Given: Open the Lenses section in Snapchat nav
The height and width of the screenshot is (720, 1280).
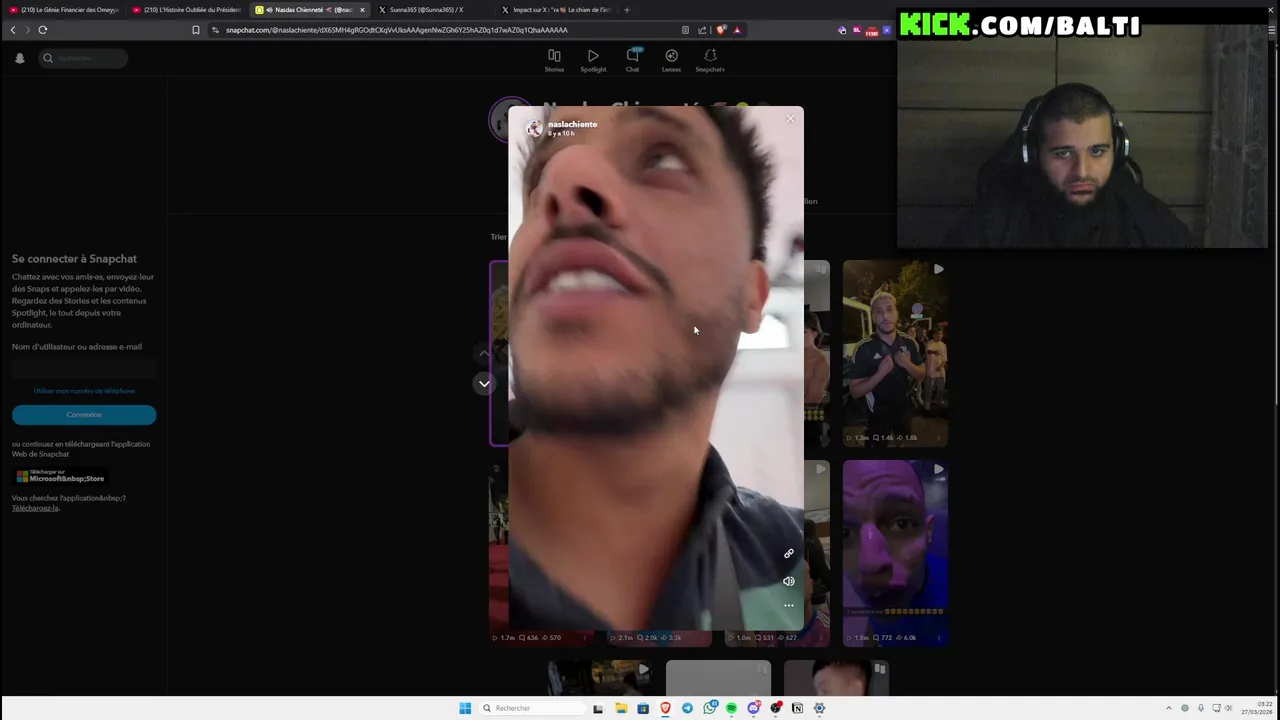Looking at the screenshot, I should pos(671,60).
